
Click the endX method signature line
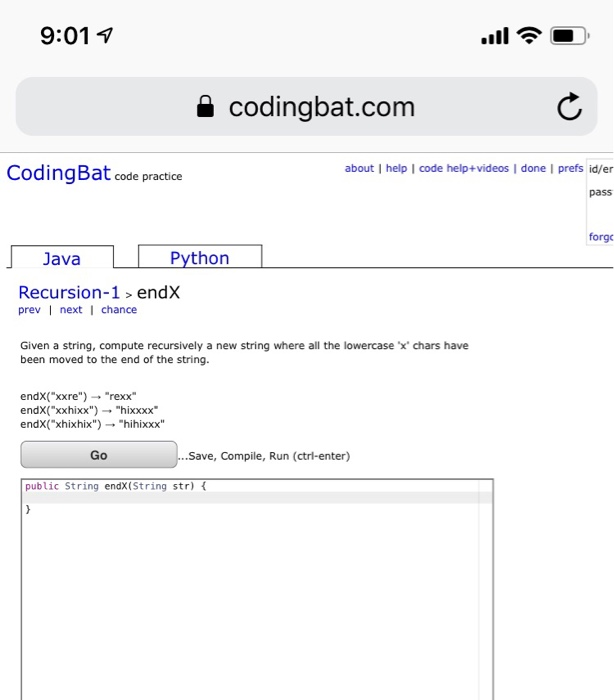point(116,486)
